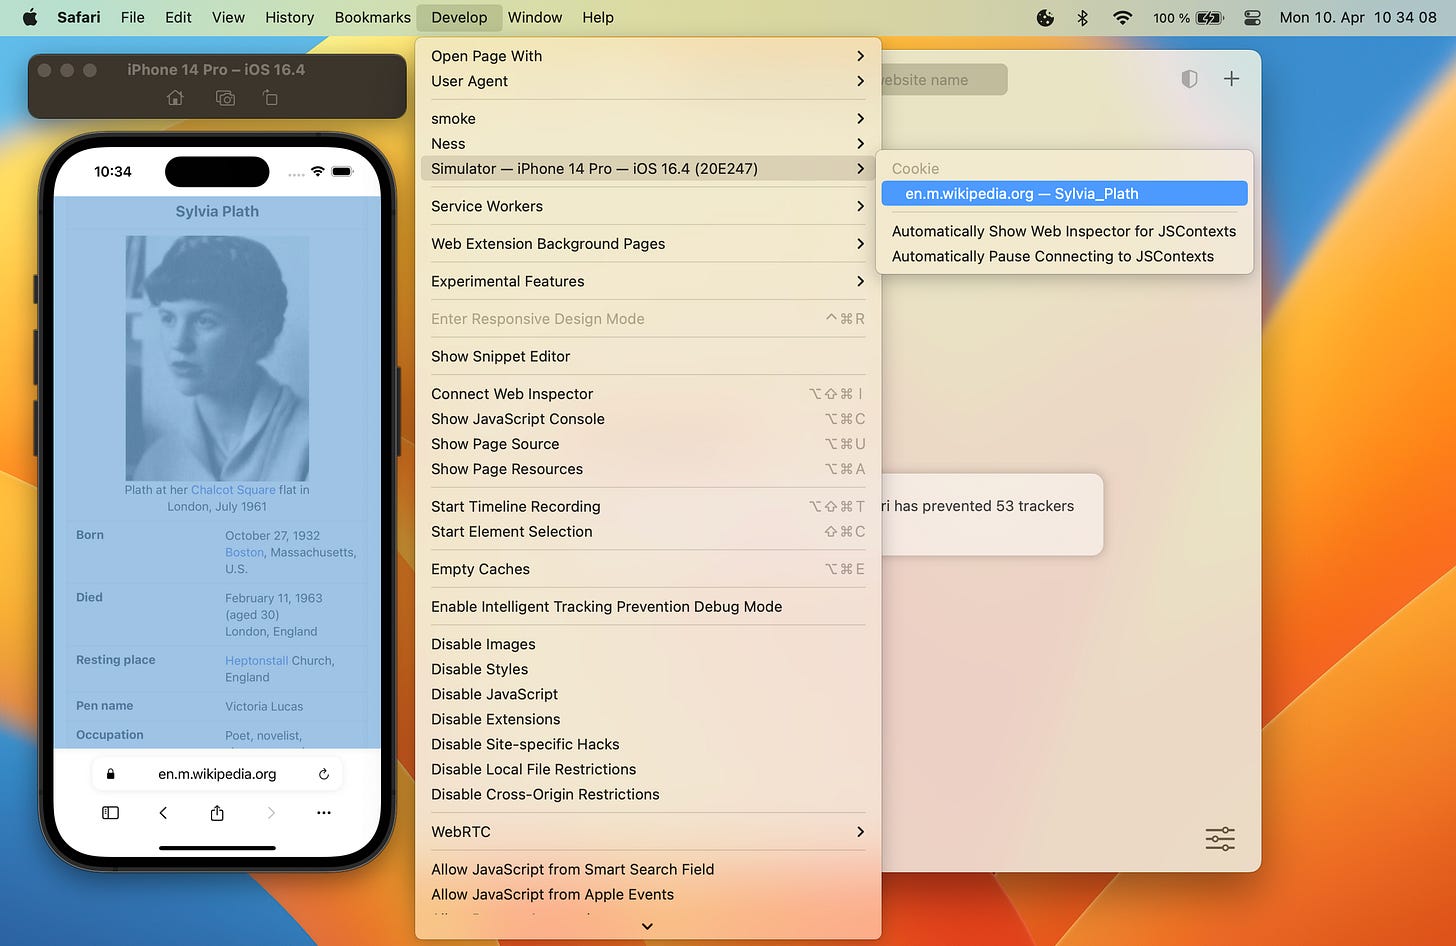The width and height of the screenshot is (1456, 946).
Task: Open the Heptonstall link
Action: (256, 661)
